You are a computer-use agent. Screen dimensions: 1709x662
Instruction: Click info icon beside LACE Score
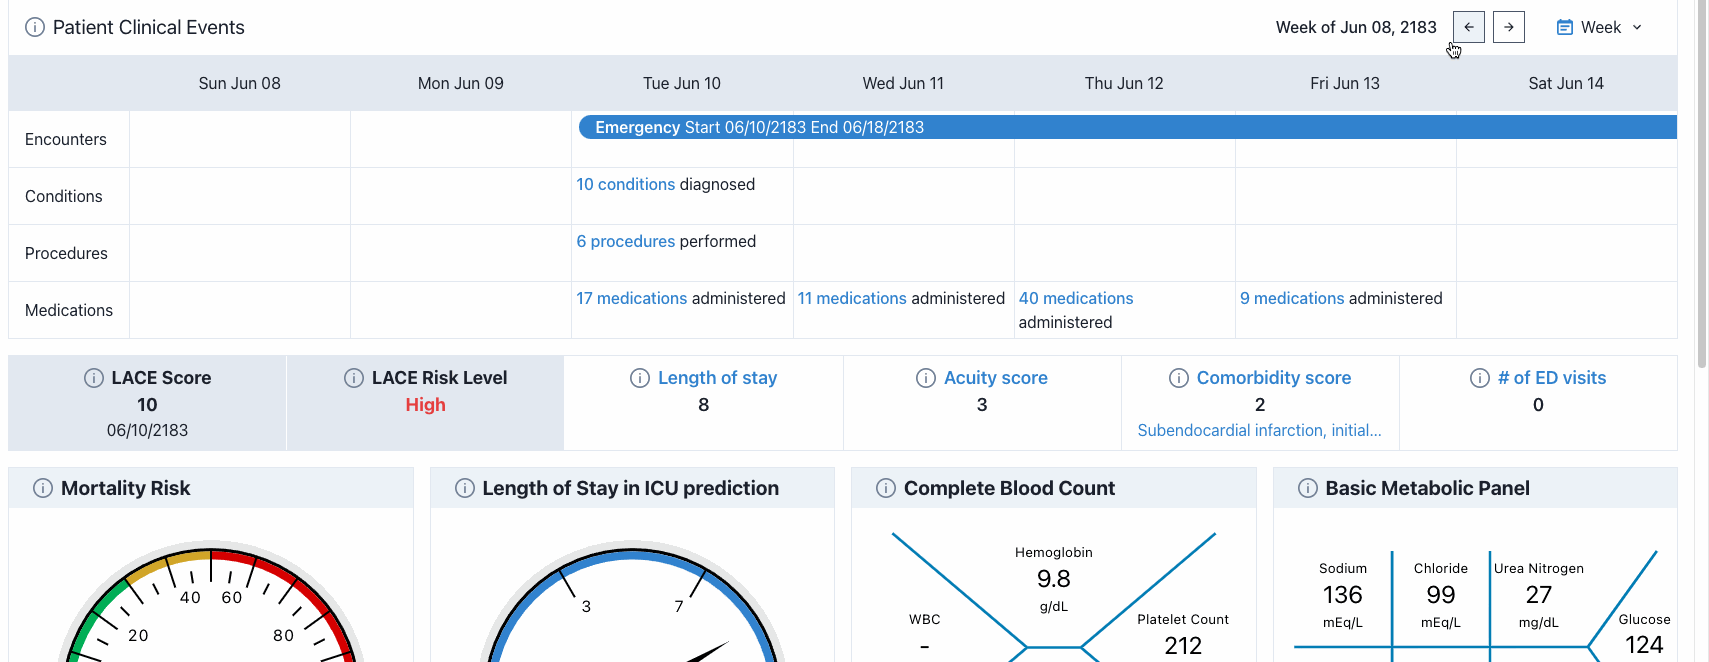click(94, 378)
